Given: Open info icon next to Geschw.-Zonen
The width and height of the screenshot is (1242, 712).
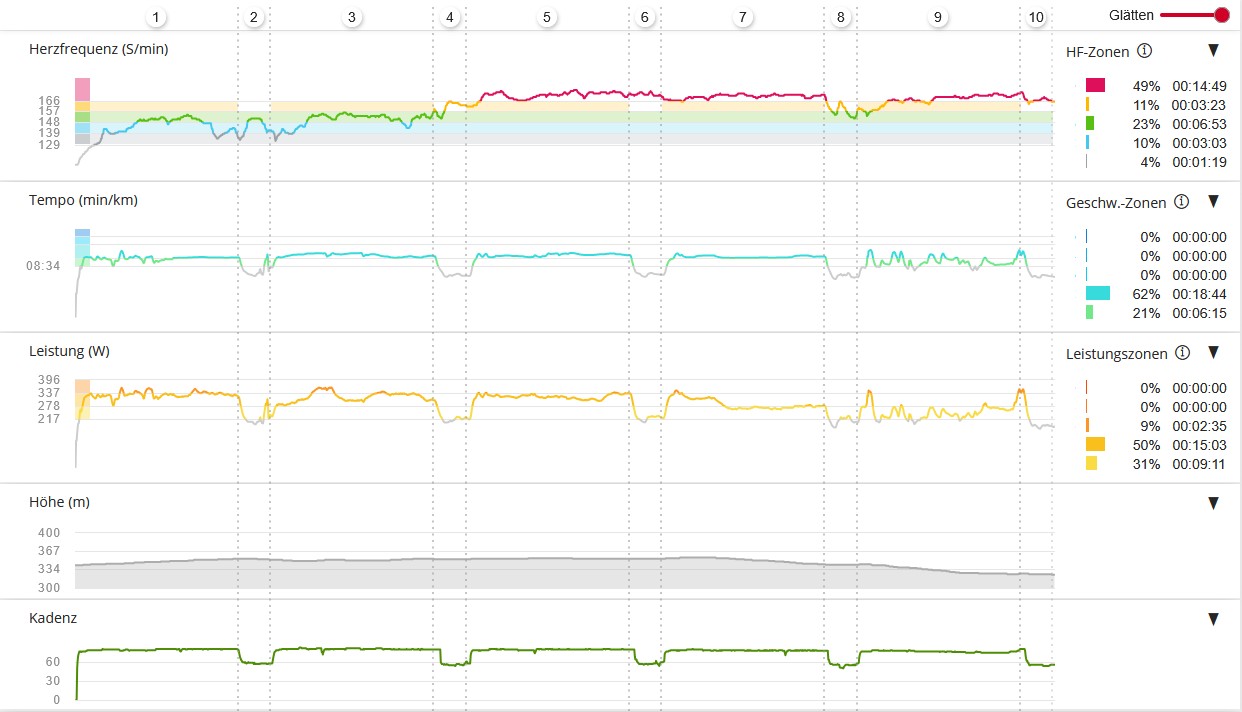Looking at the screenshot, I should [x=1181, y=202].
